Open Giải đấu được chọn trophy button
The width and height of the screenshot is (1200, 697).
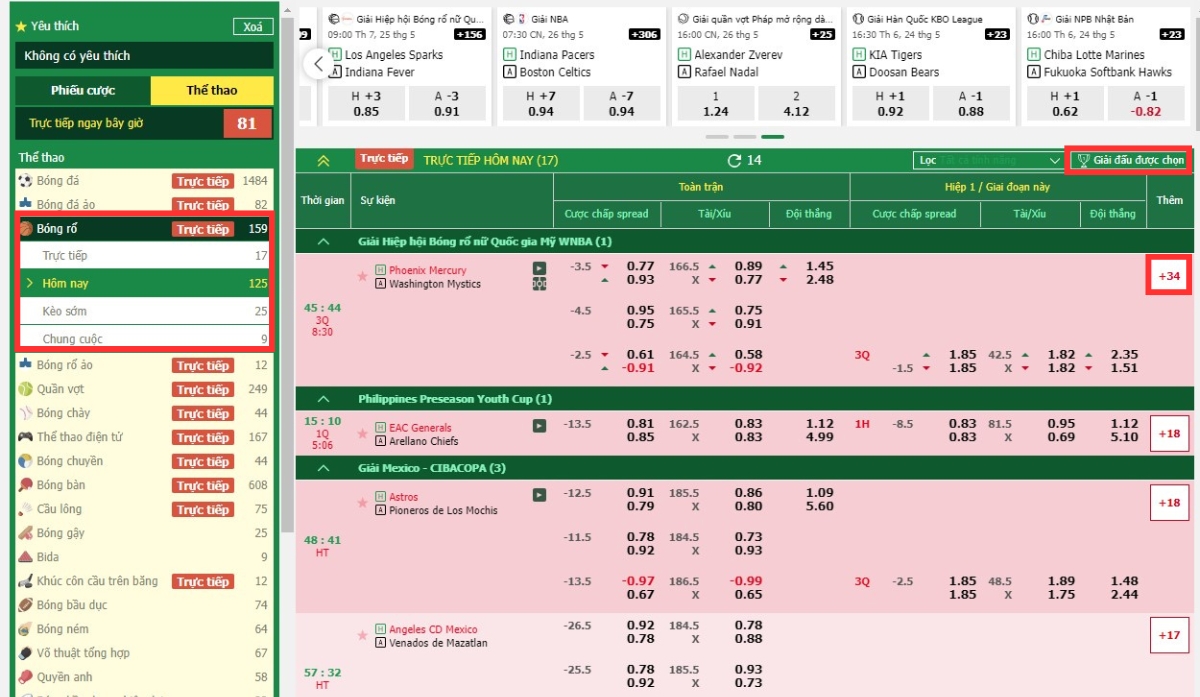coord(1129,160)
